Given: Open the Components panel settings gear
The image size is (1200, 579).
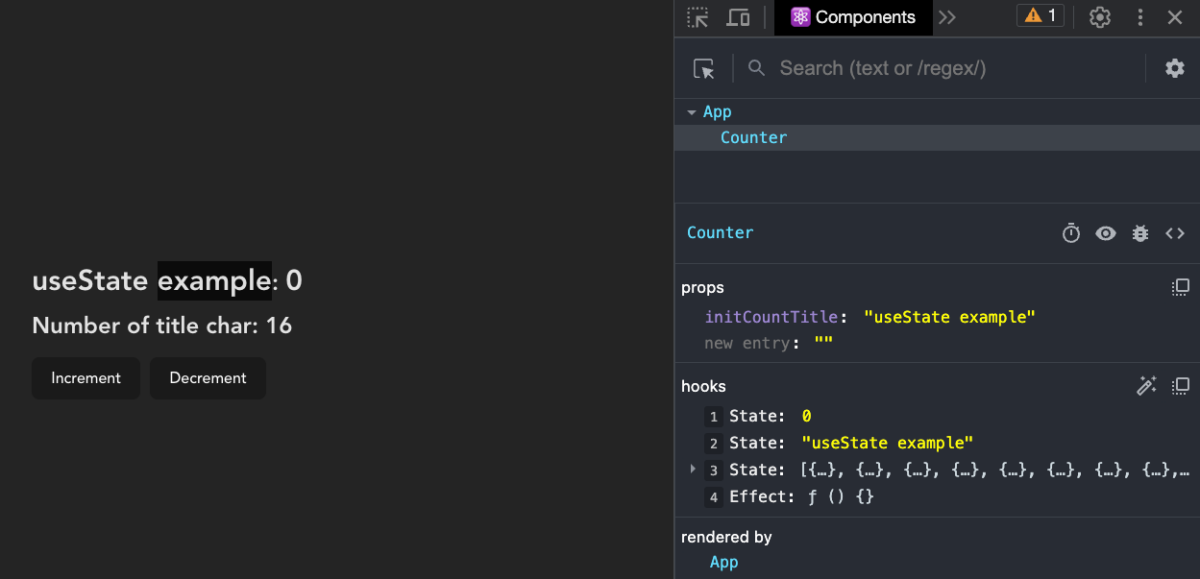Looking at the screenshot, I should pyautogui.click(x=1174, y=67).
